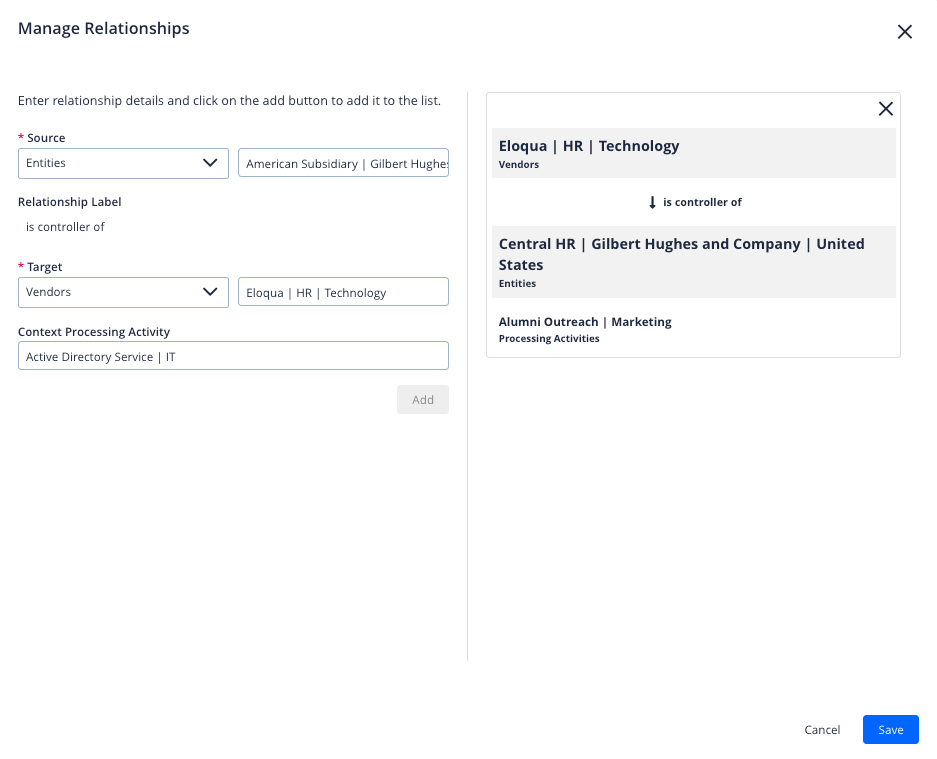Click the "Vendors" caption under Eloqua heading
Viewport: 937px width, 759px height.
[x=519, y=164]
